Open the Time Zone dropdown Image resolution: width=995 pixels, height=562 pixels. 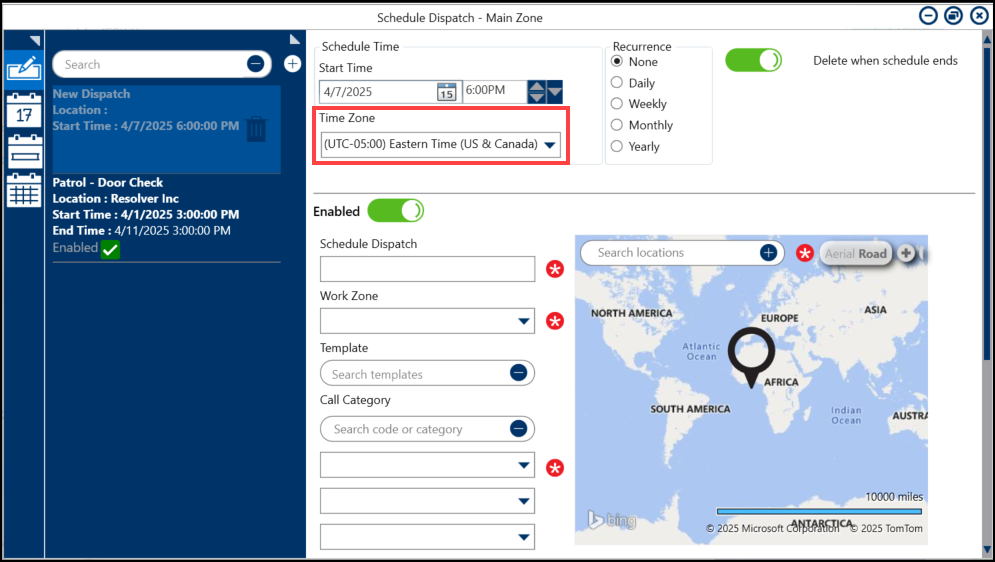(549, 145)
